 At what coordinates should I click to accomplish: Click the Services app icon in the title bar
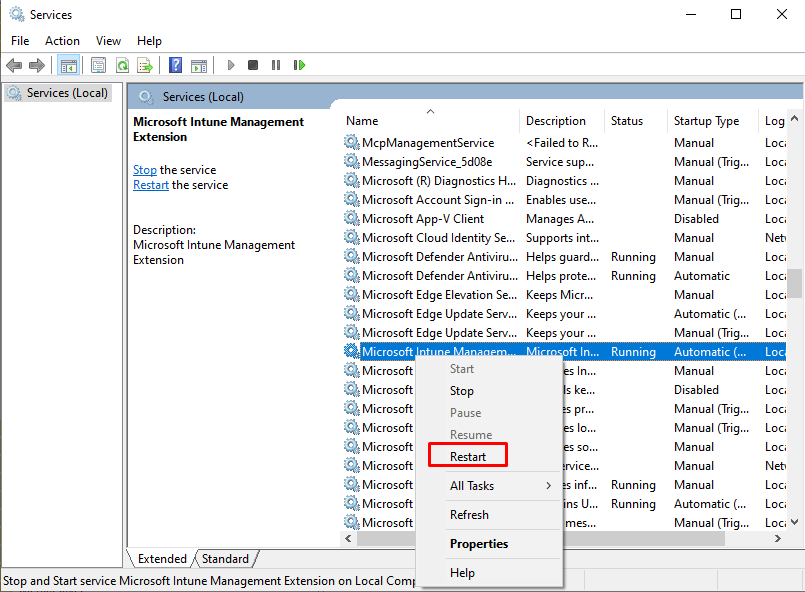(x=16, y=14)
